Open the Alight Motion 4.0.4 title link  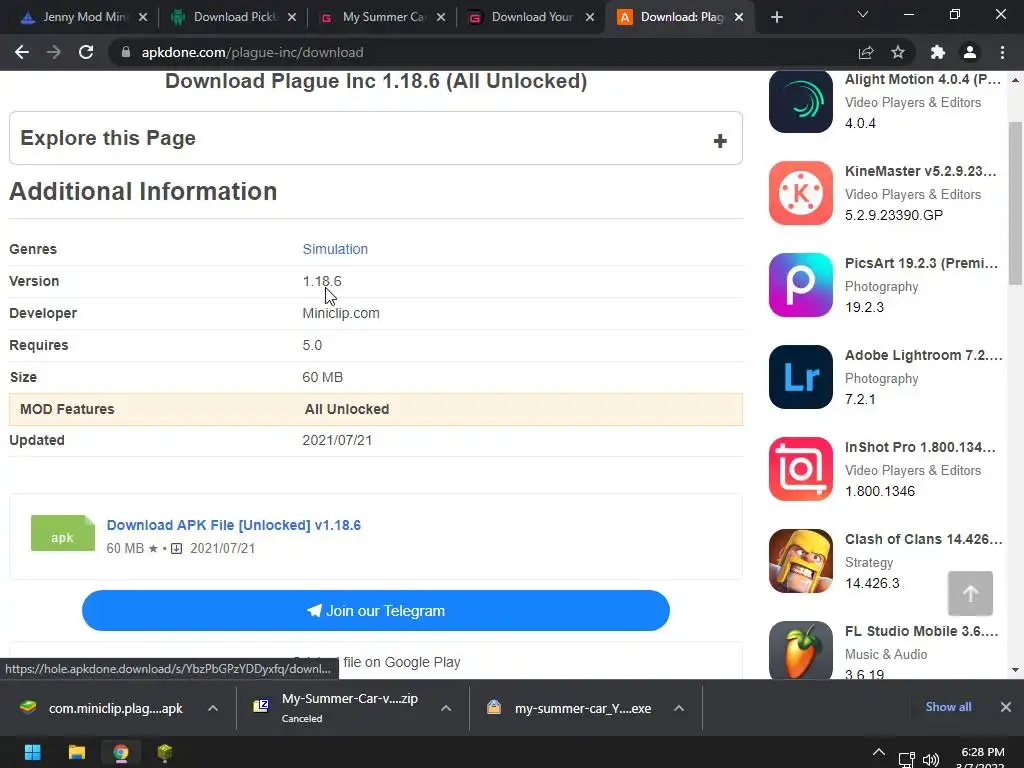click(x=923, y=80)
